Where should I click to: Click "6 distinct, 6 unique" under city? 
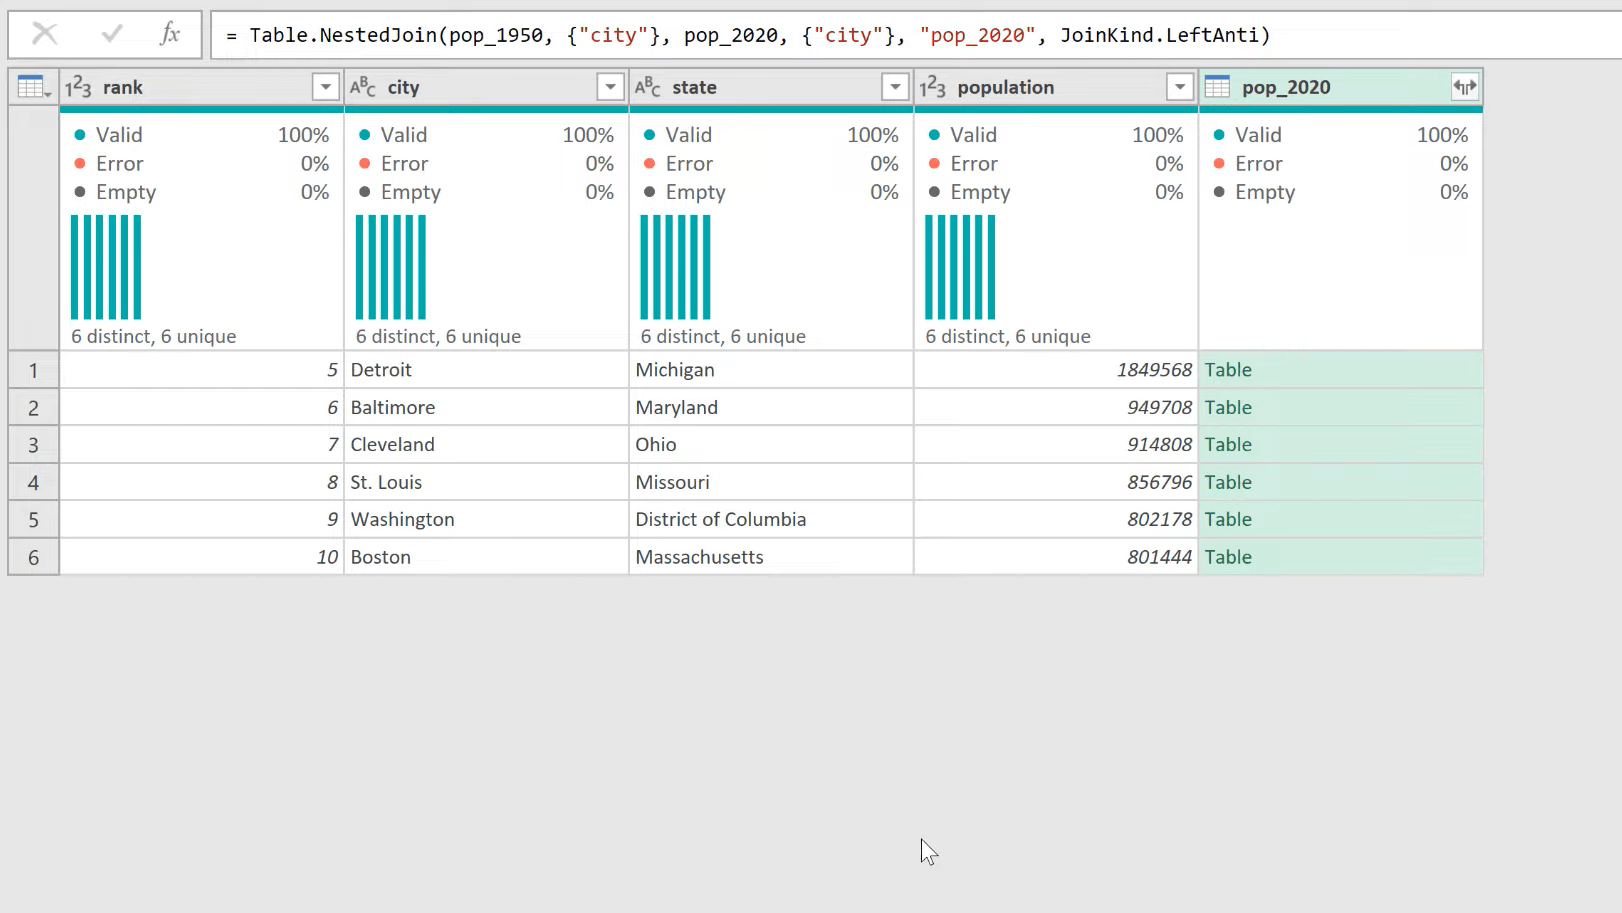[x=438, y=337]
